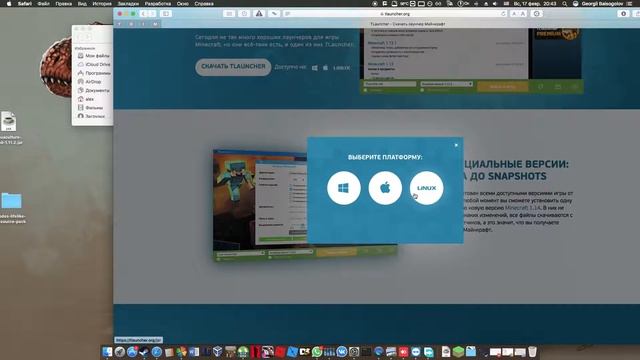640x360 pixels.
Task: Open the Разработка menu
Action: click(158, 4)
